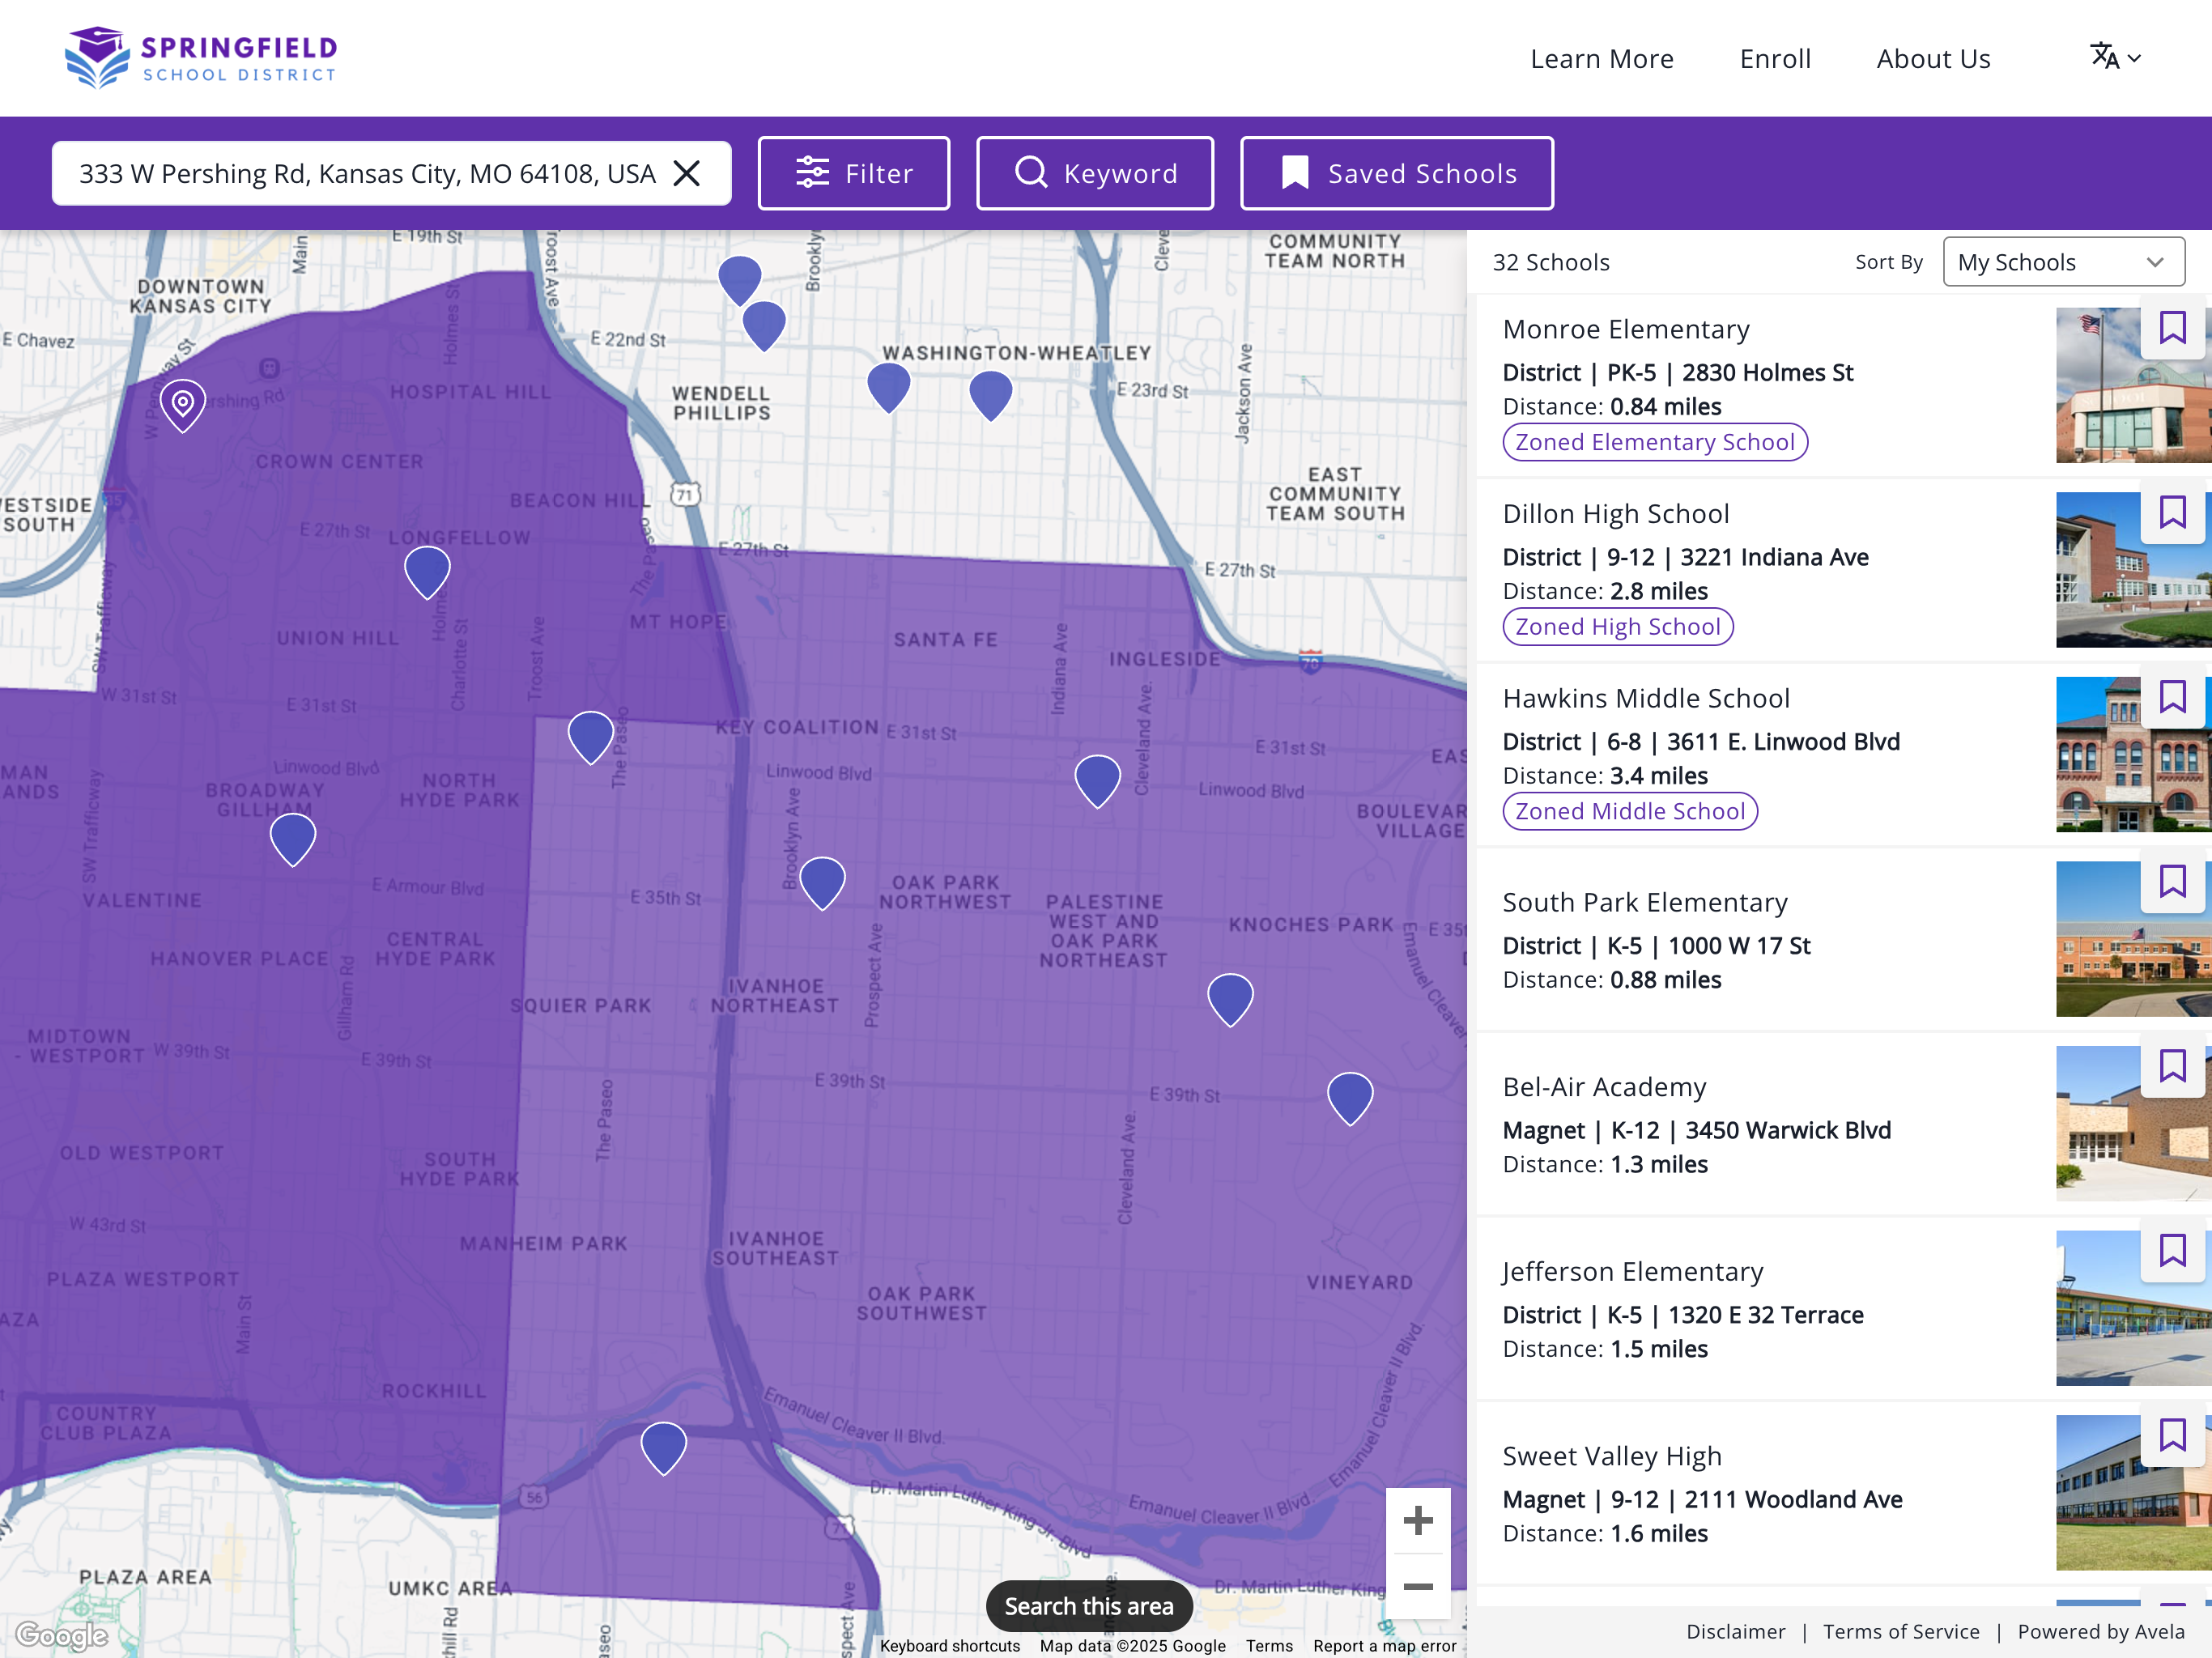2212x1658 pixels.
Task: Zoom out on the map
Action: (1417, 1586)
